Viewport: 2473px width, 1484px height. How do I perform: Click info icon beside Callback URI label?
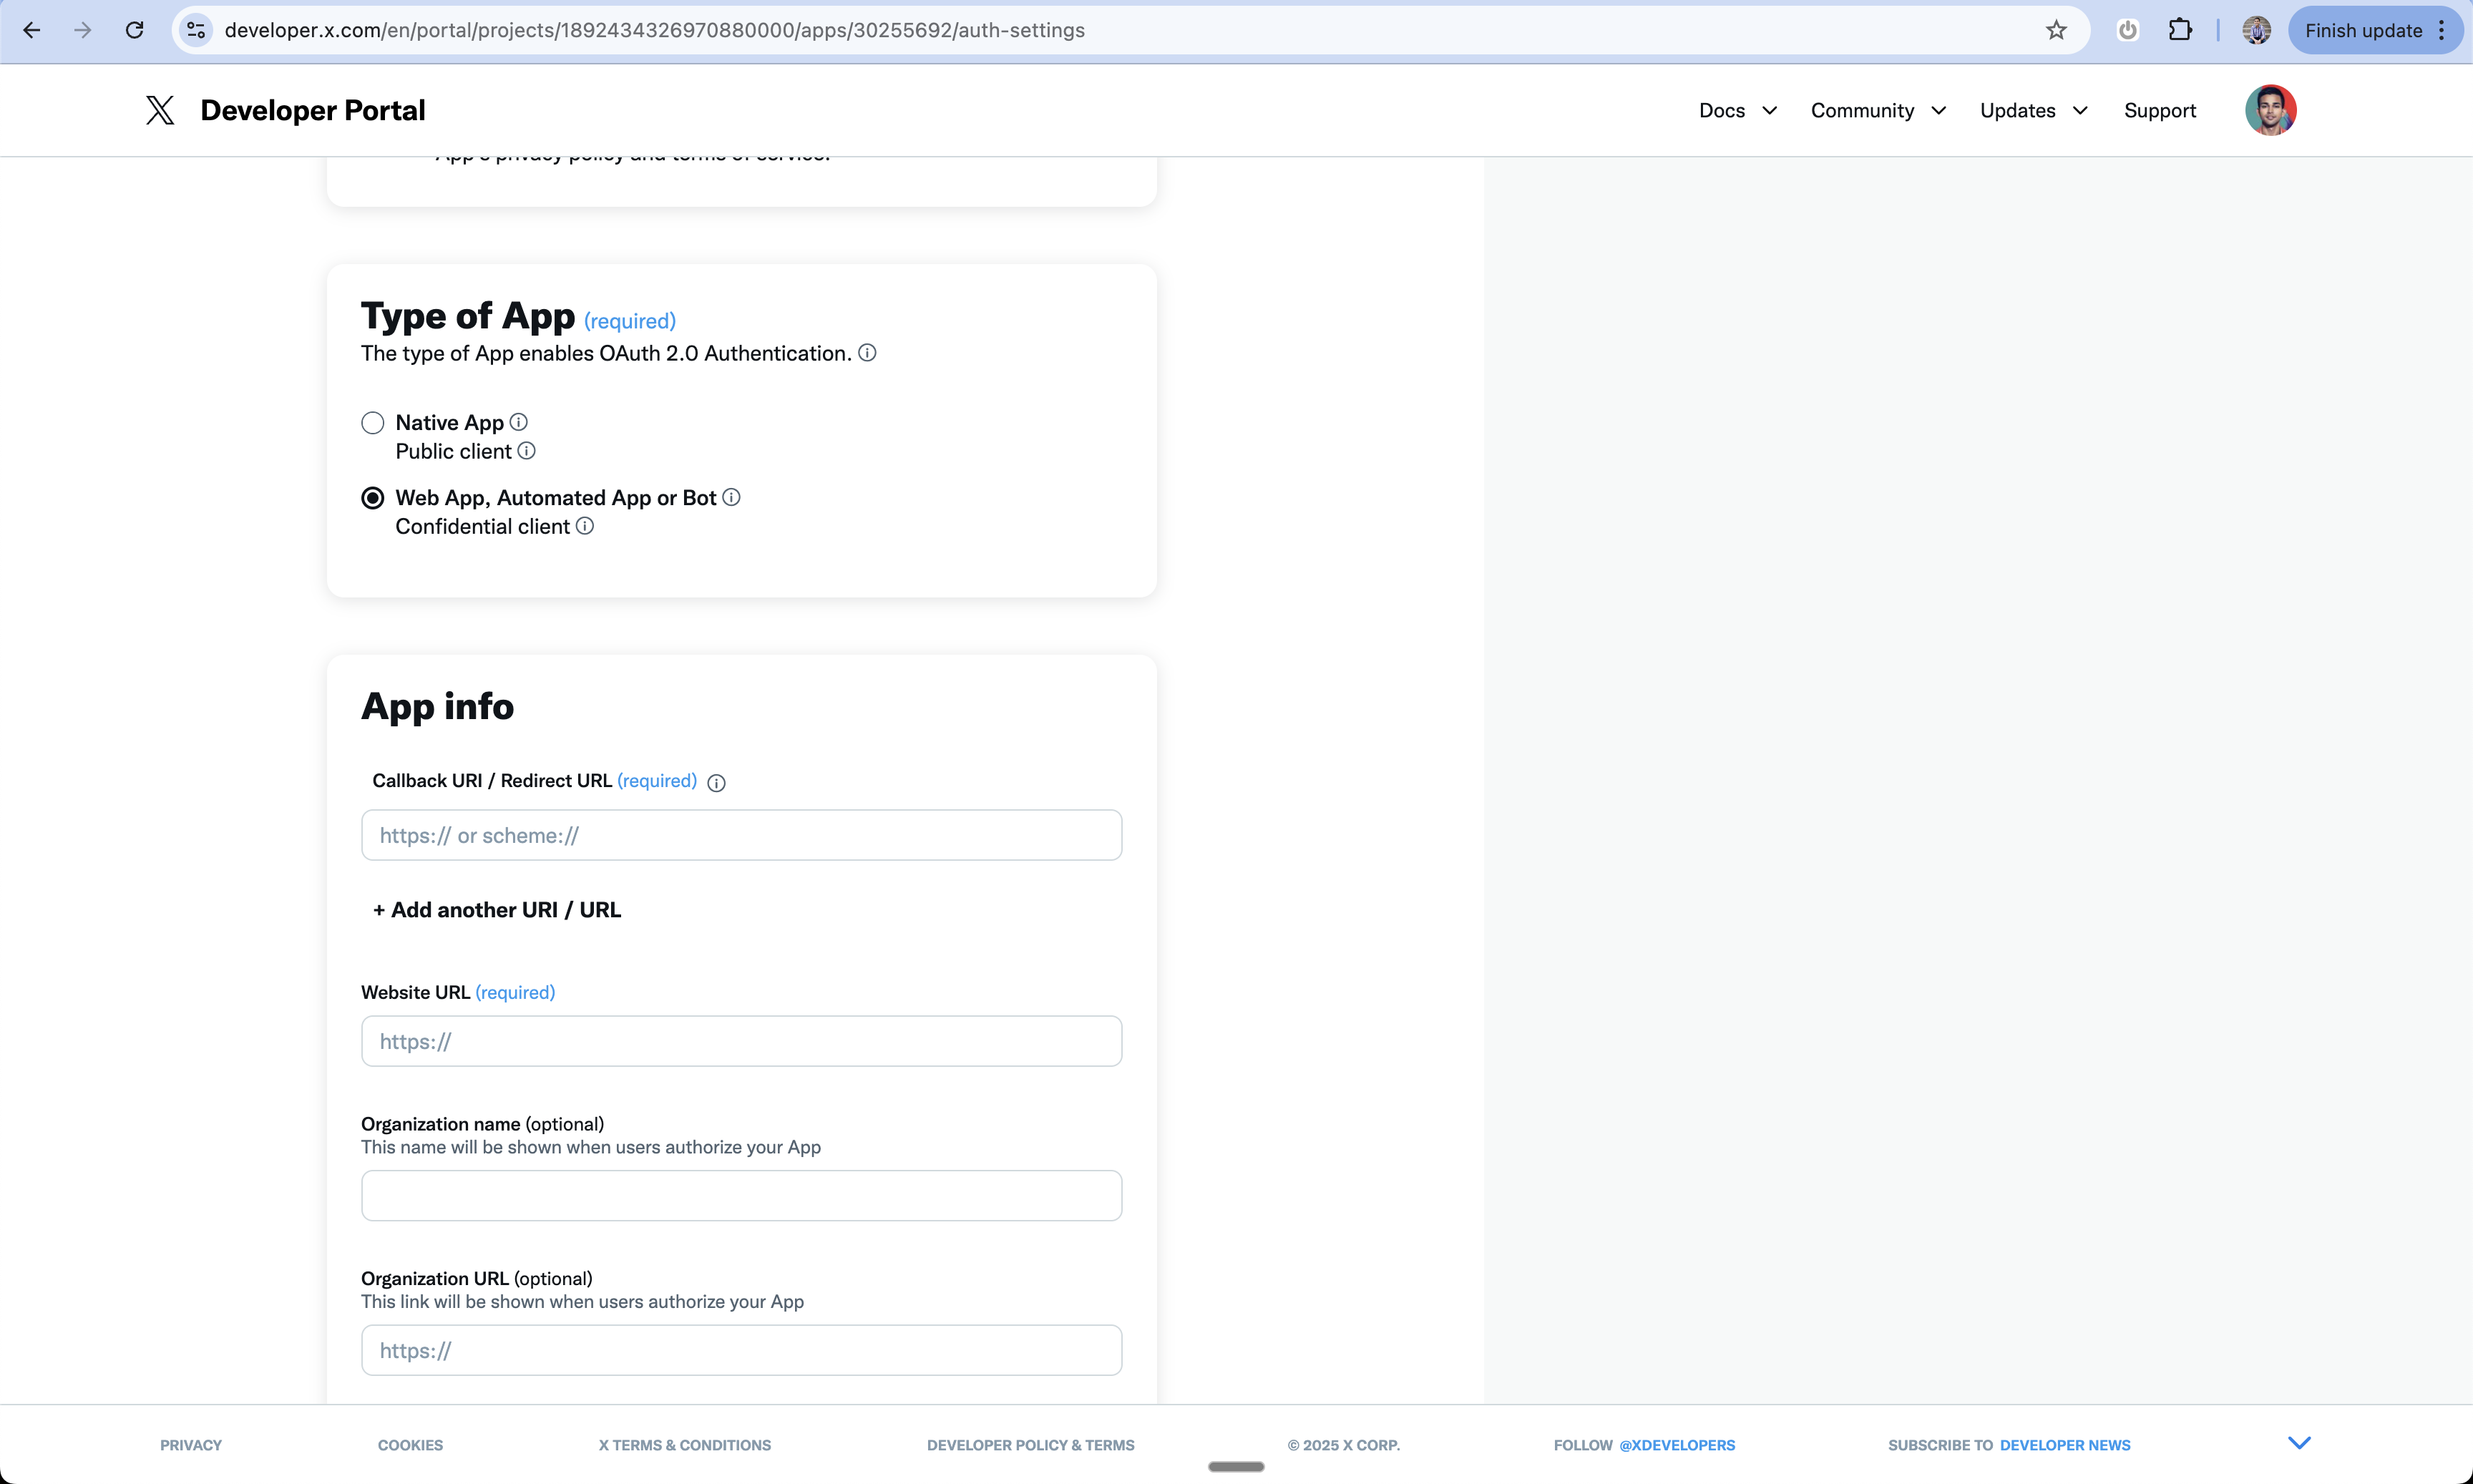click(x=716, y=783)
